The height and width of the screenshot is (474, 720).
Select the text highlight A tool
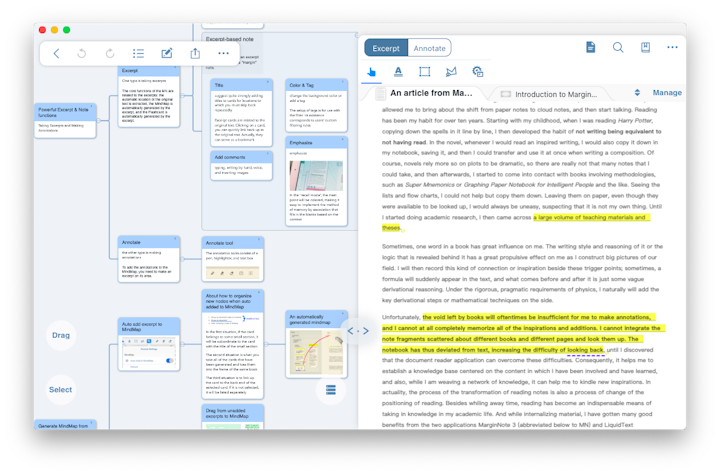tap(398, 72)
